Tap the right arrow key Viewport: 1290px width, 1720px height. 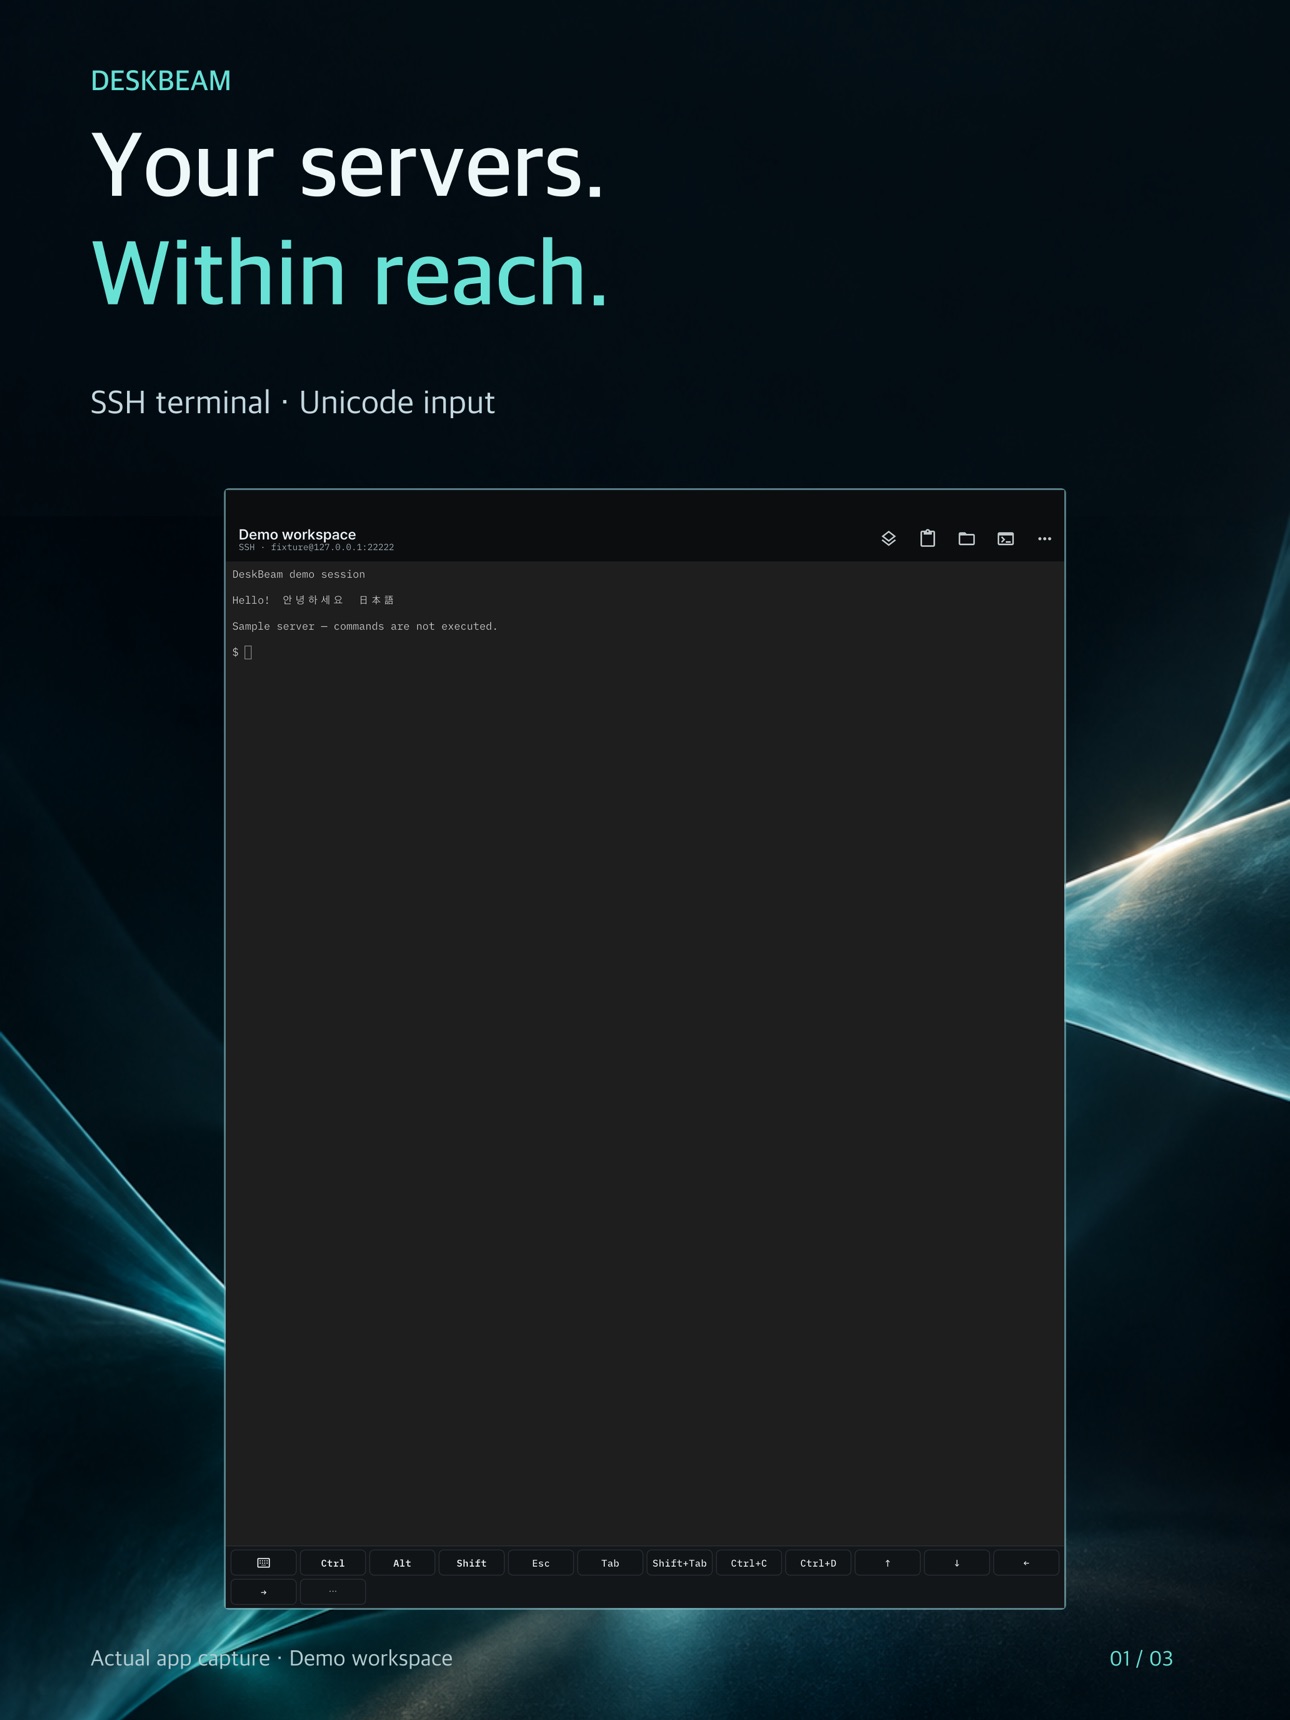tap(264, 1591)
